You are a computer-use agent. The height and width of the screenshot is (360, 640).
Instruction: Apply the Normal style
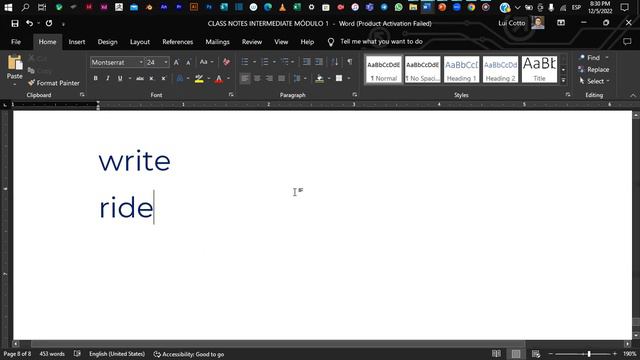tap(383, 69)
